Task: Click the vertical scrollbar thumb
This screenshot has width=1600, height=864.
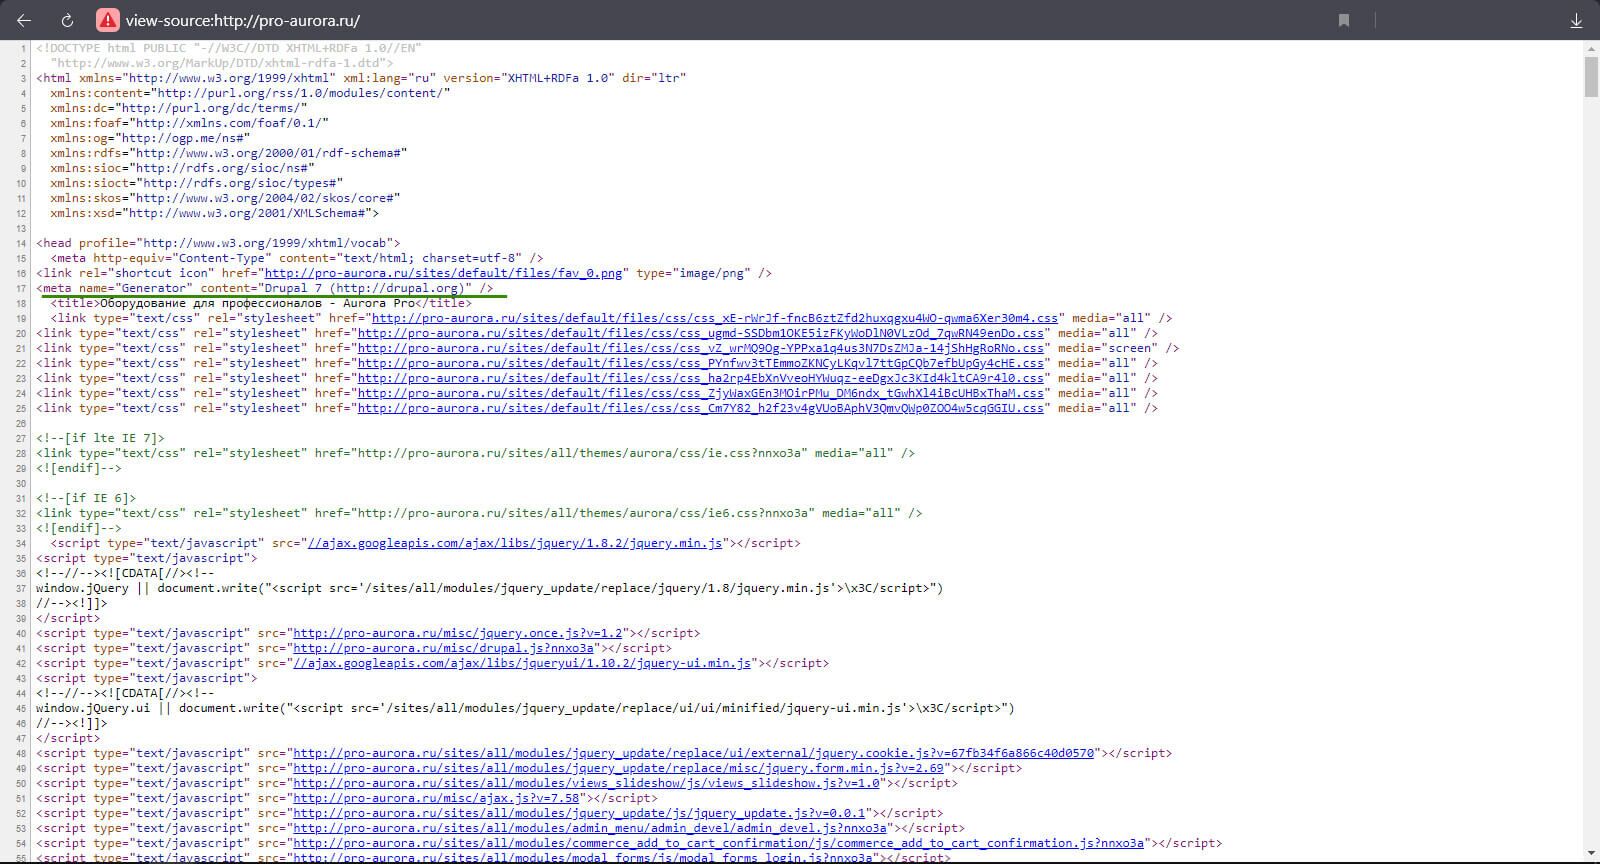Action: pos(1590,77)
